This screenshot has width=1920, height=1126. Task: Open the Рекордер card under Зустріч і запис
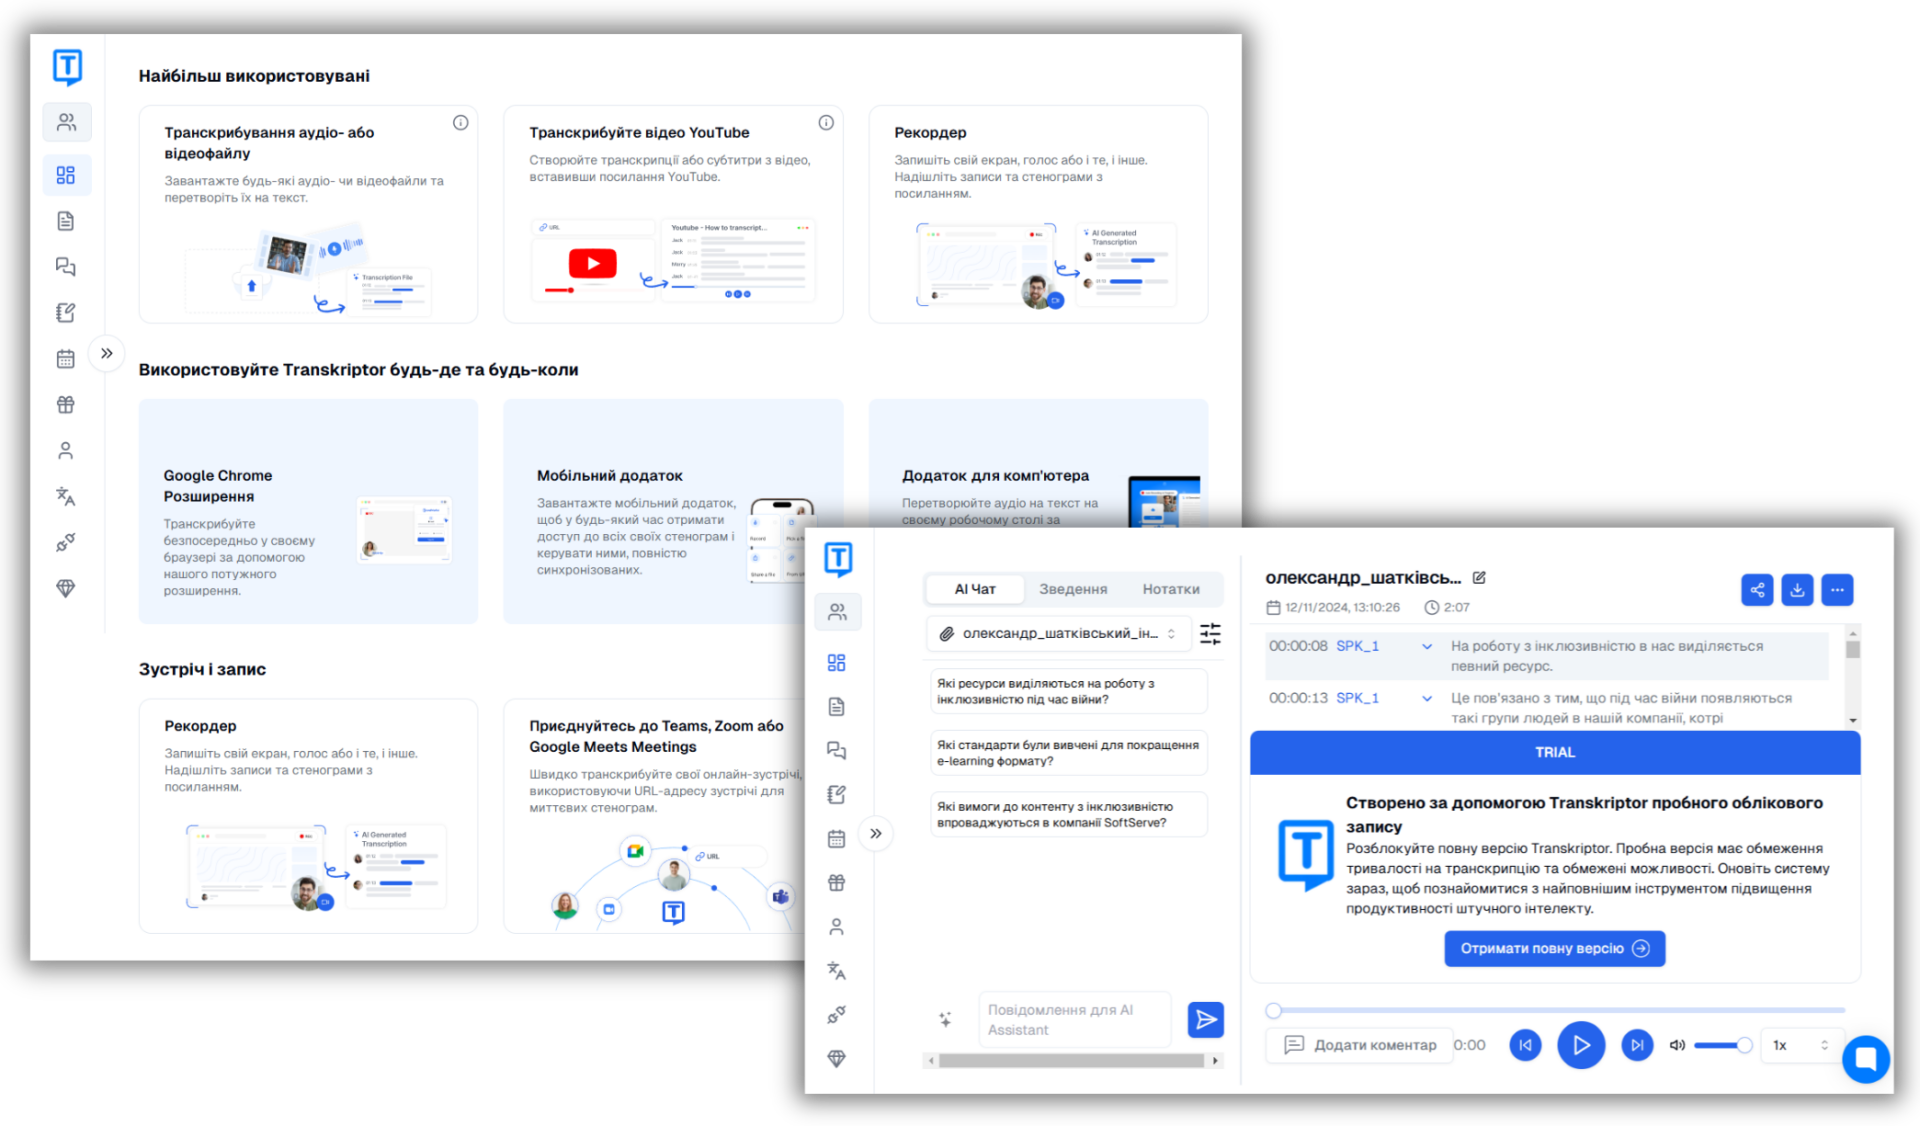[308, 816]
